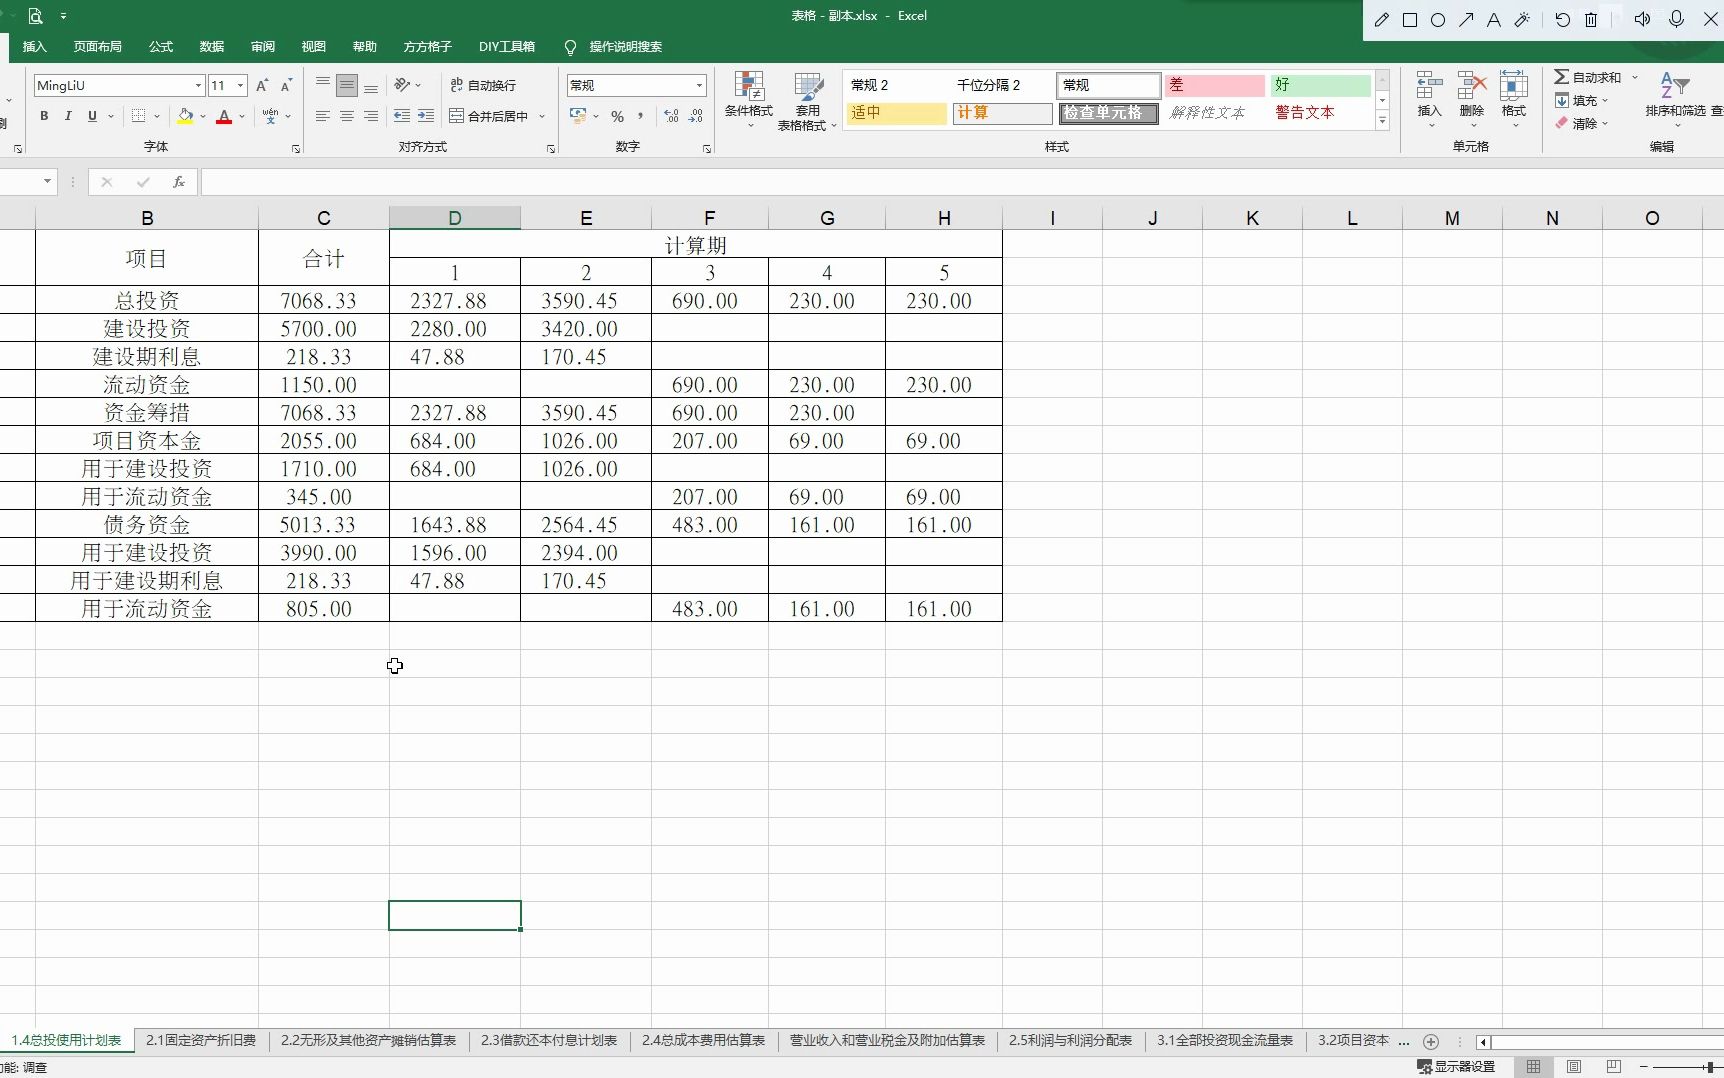The image size is (1724, 1078).
Task: Open the 公式 ribbon tab
Action: (x=161, y=47)
